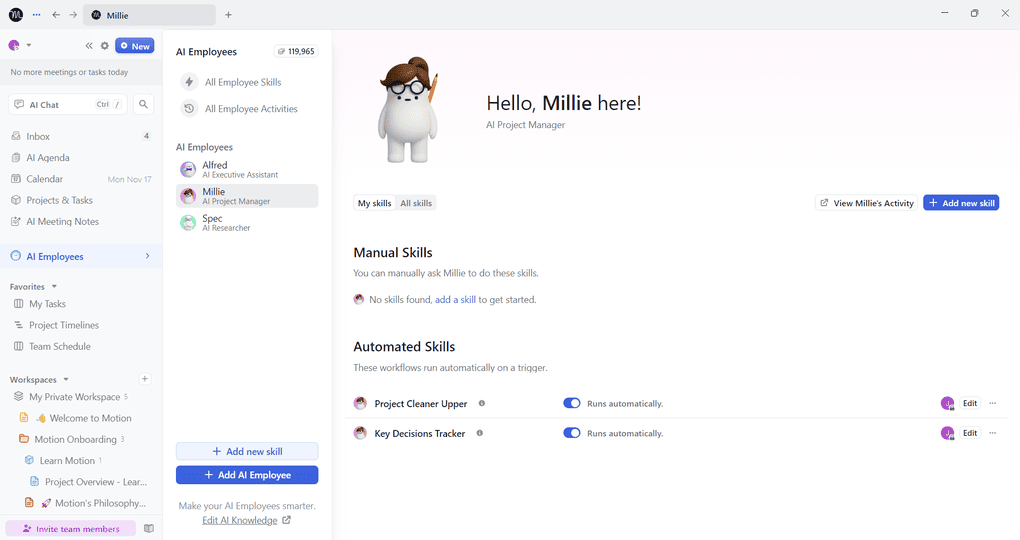Open AI Agenda in sidebar
The height and width of the screenshot is (540, 1020).
point(81,157)
